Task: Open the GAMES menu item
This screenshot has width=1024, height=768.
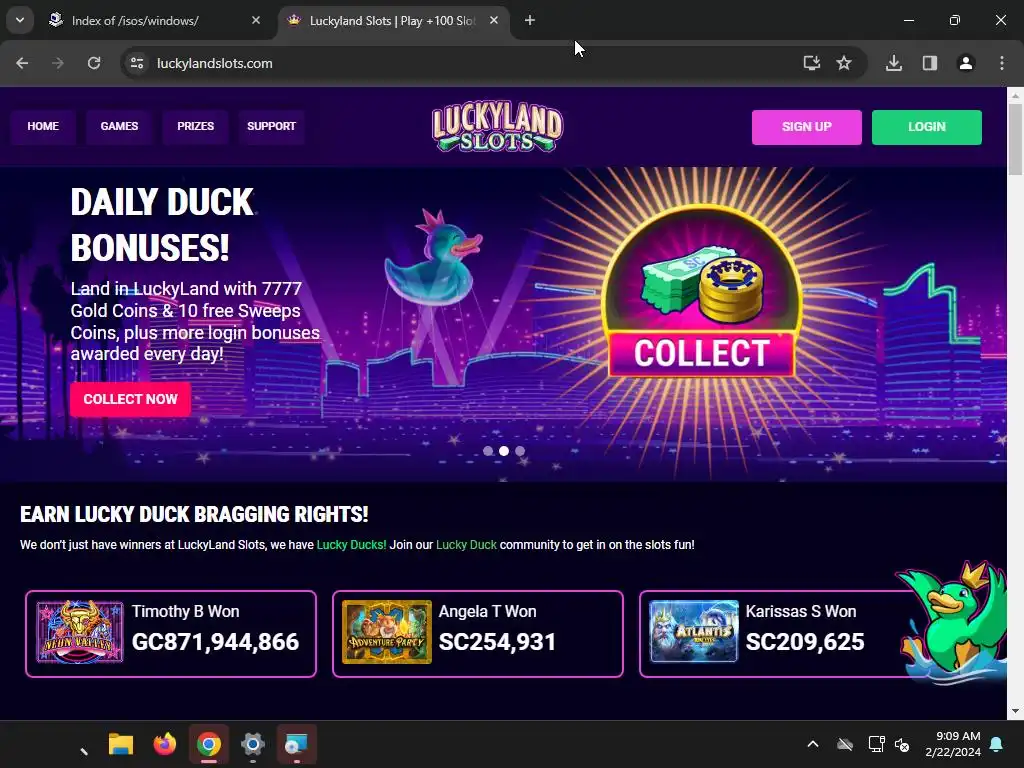Action: click(x=120, y=126)
